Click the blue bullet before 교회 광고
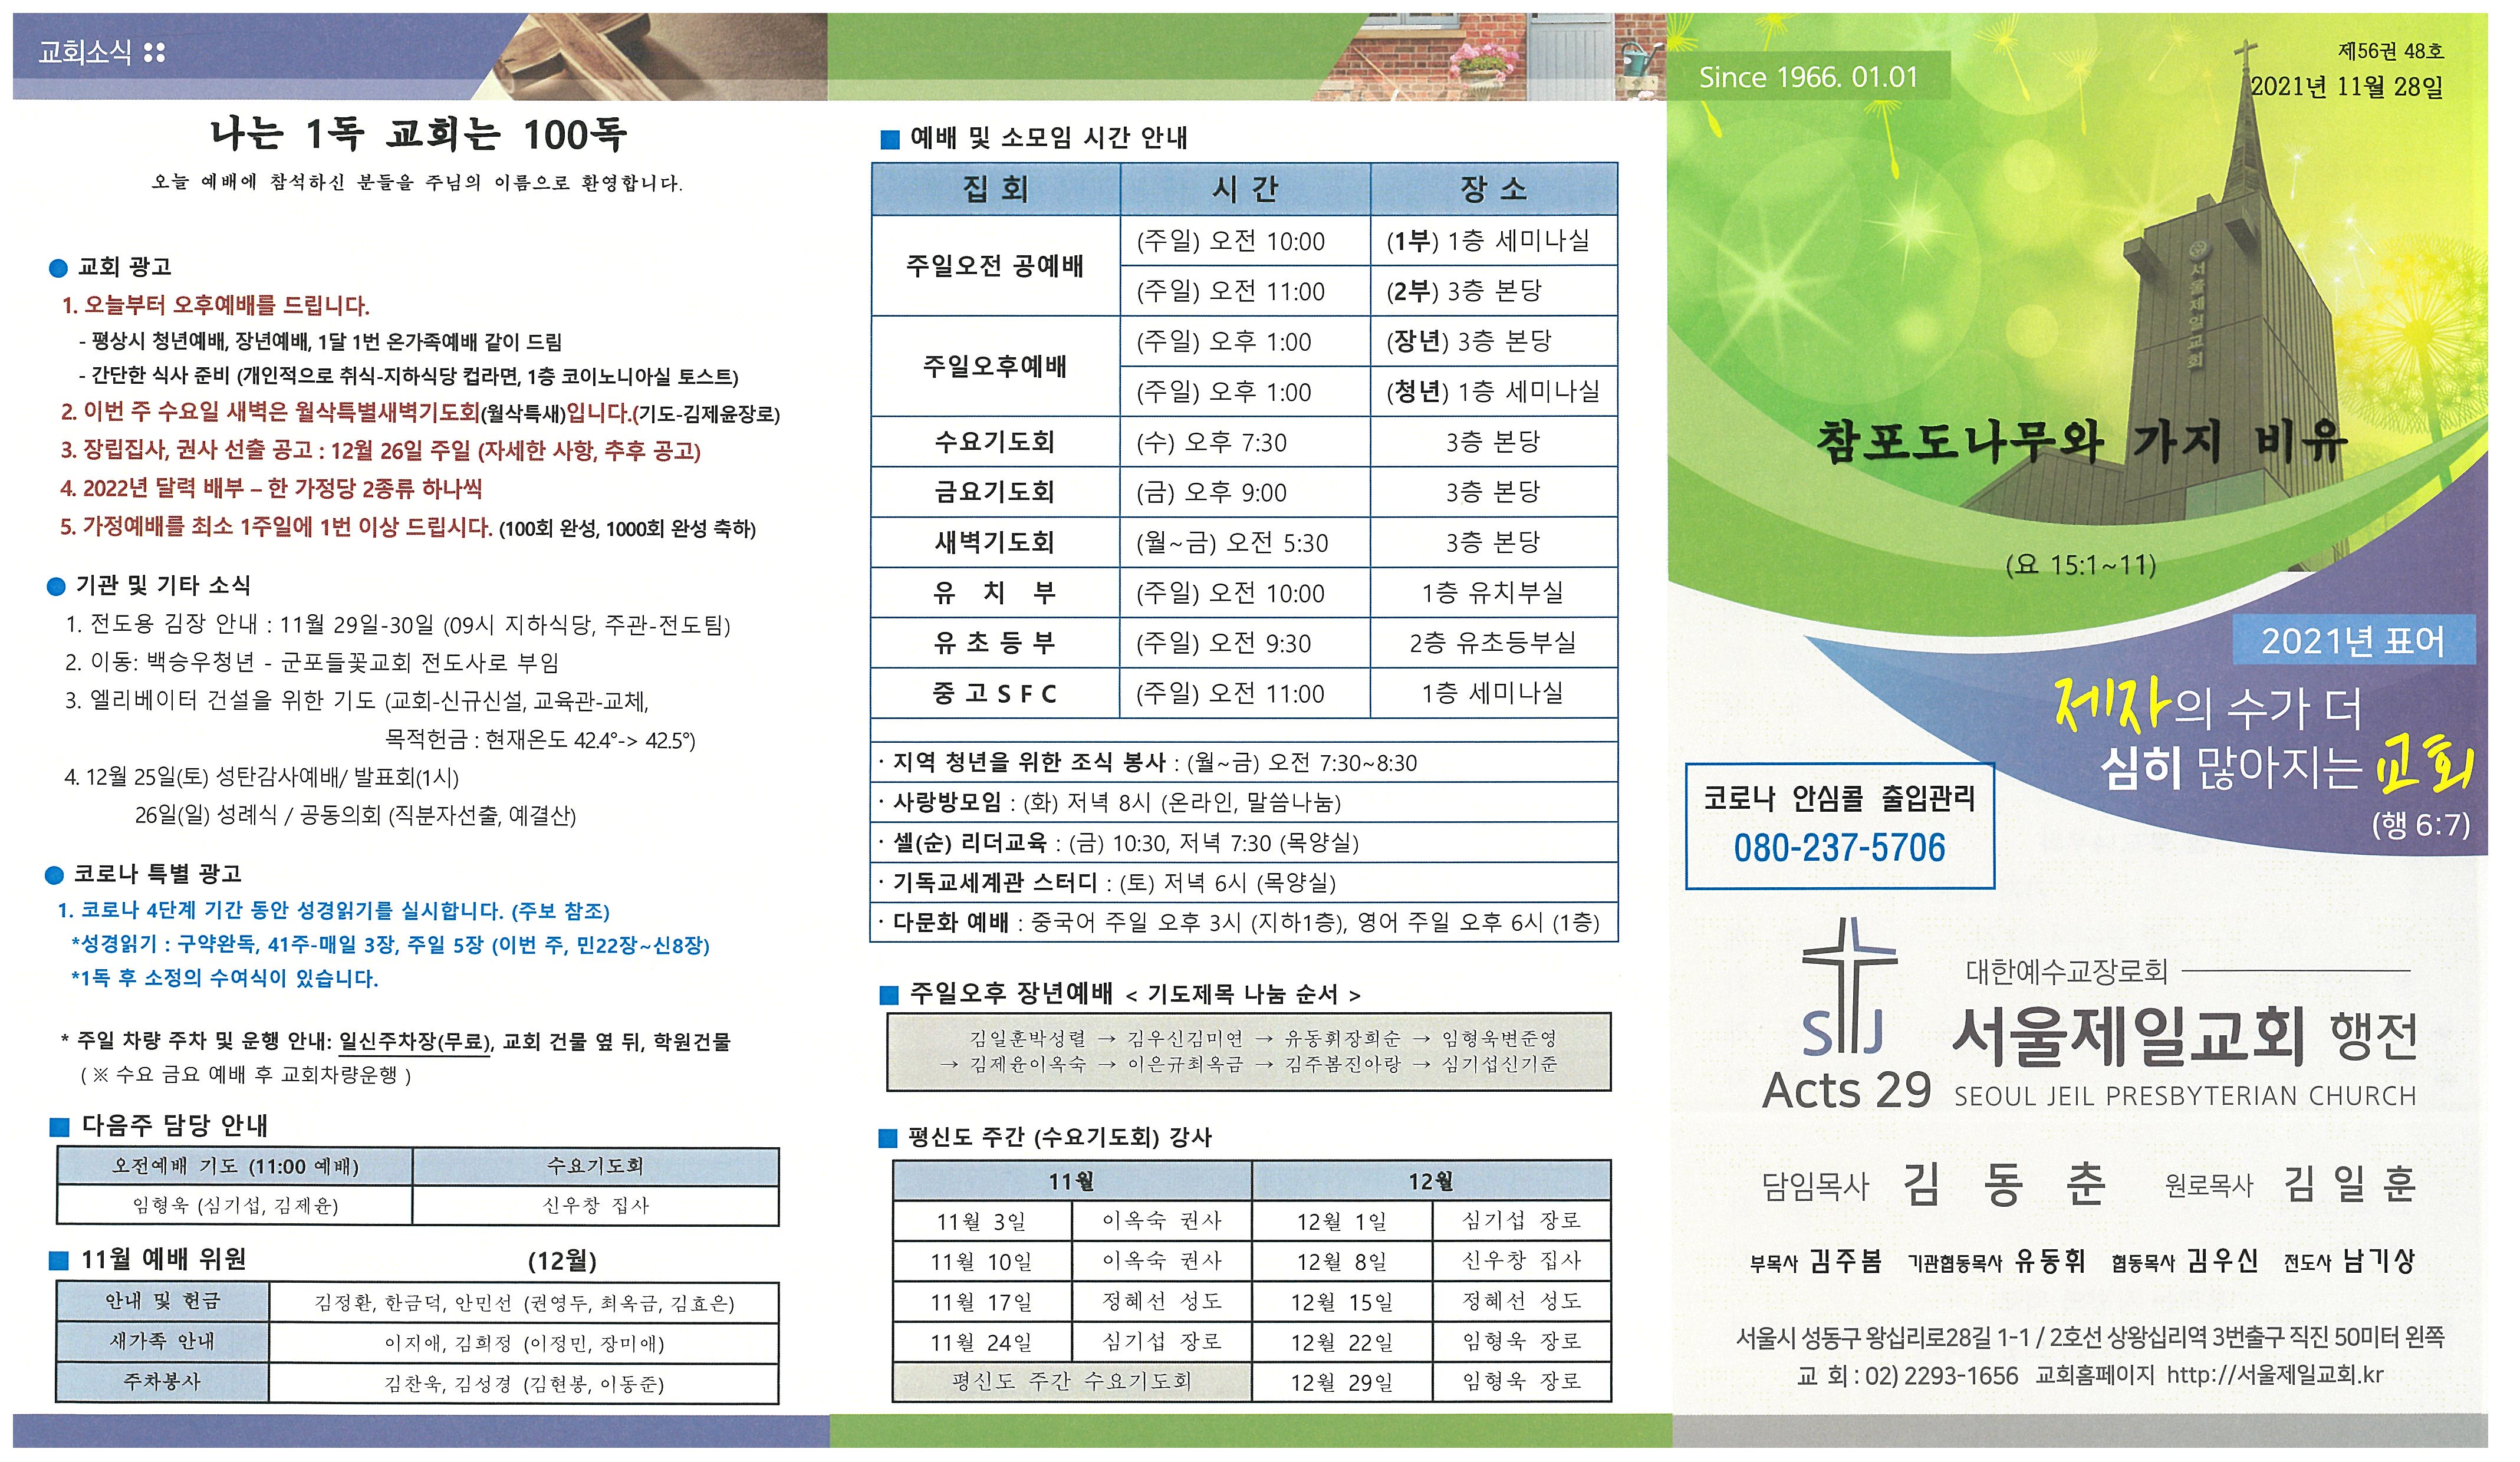 pyautogui.click(x=58, y=268)
